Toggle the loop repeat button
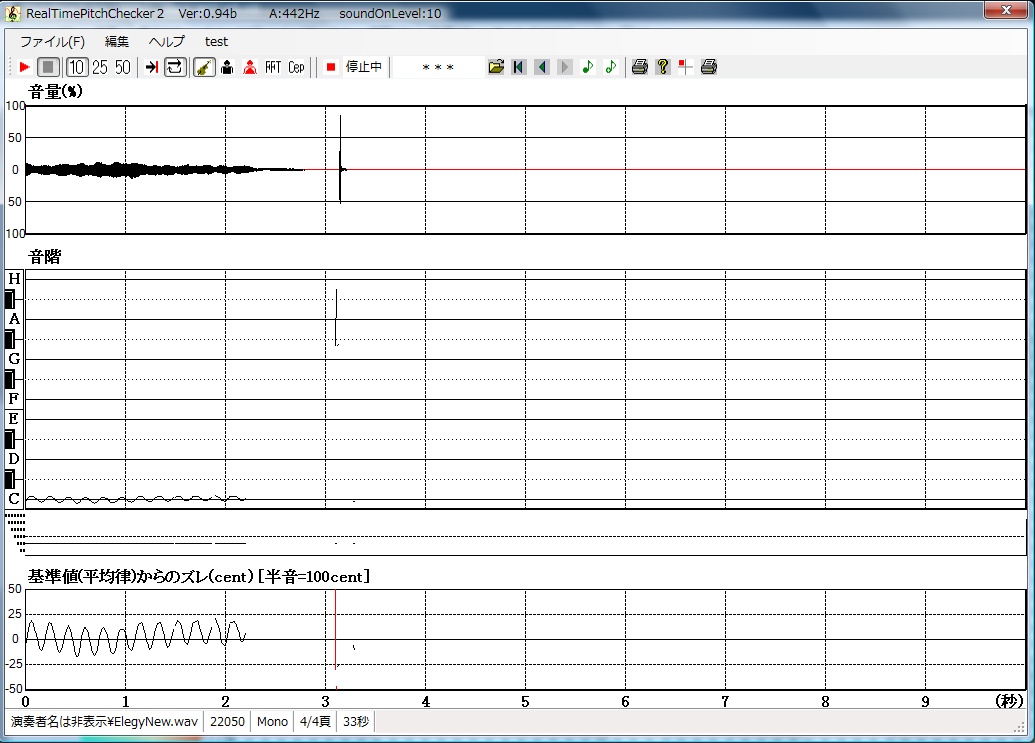The height and width of the screenshot is (743, 1035). coord(175,67)
